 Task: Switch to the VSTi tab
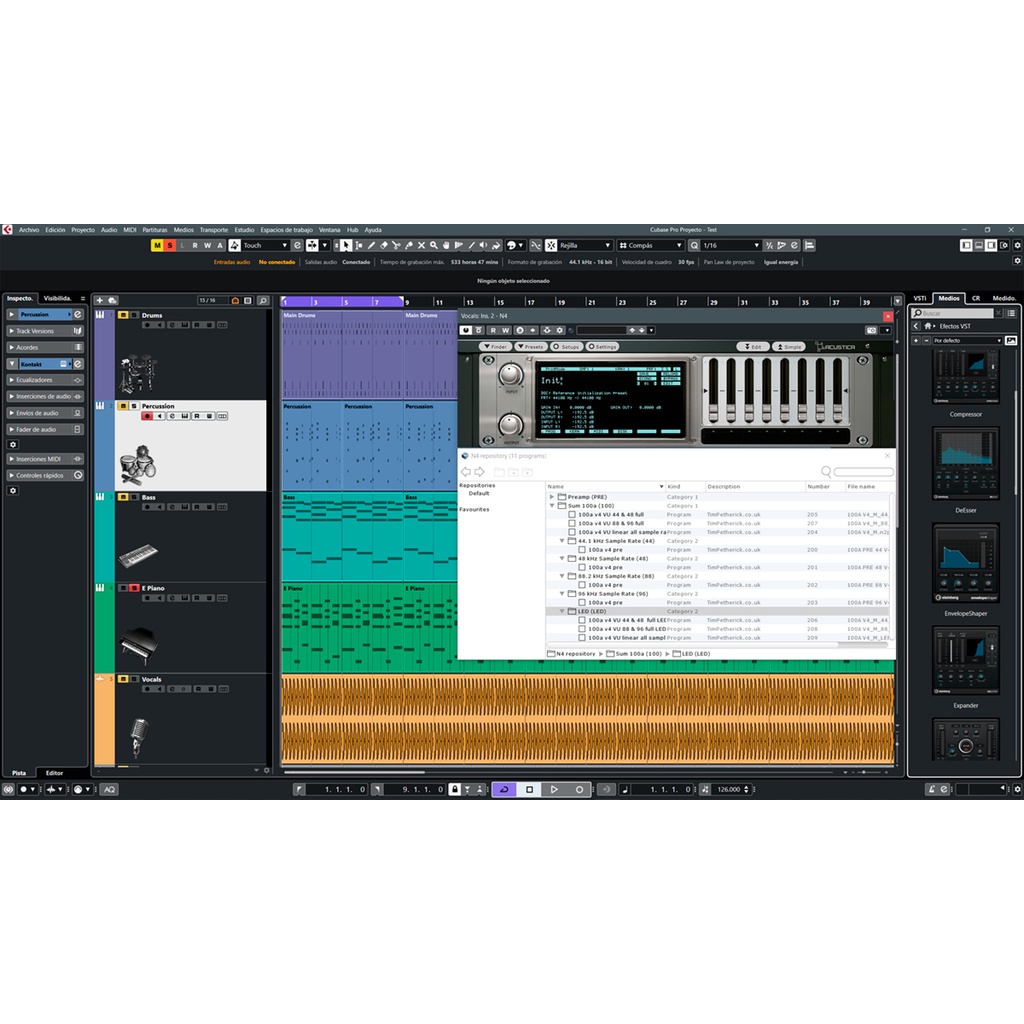pos(920,298)
